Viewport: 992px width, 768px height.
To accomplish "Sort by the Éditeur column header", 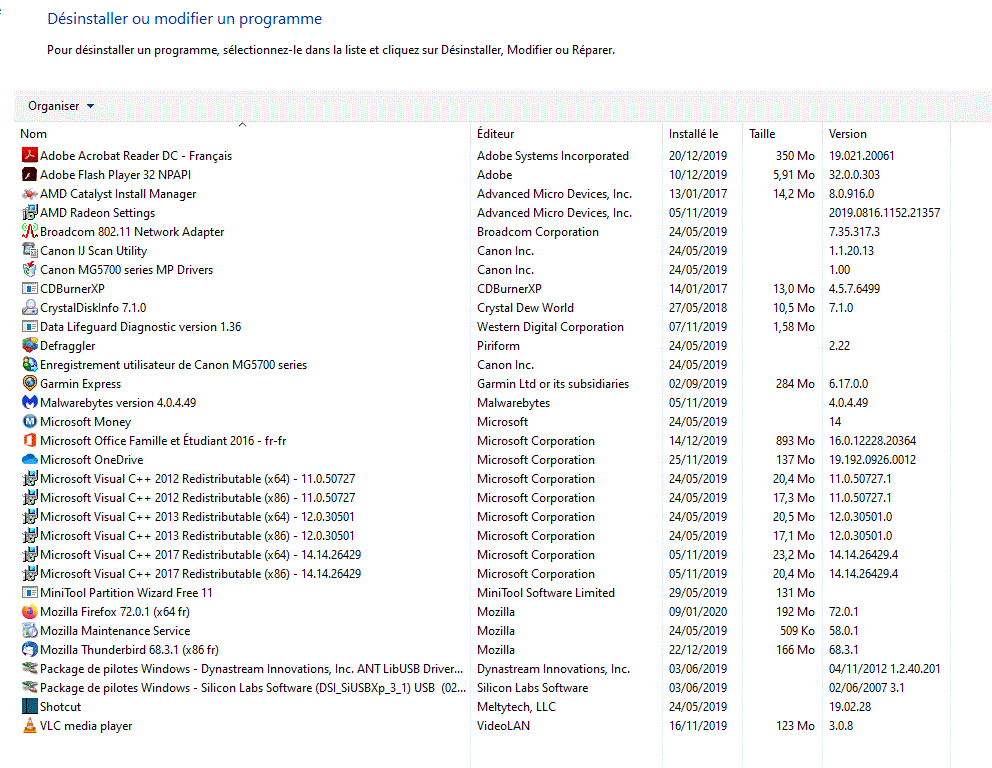I will (x=495, y=133).
